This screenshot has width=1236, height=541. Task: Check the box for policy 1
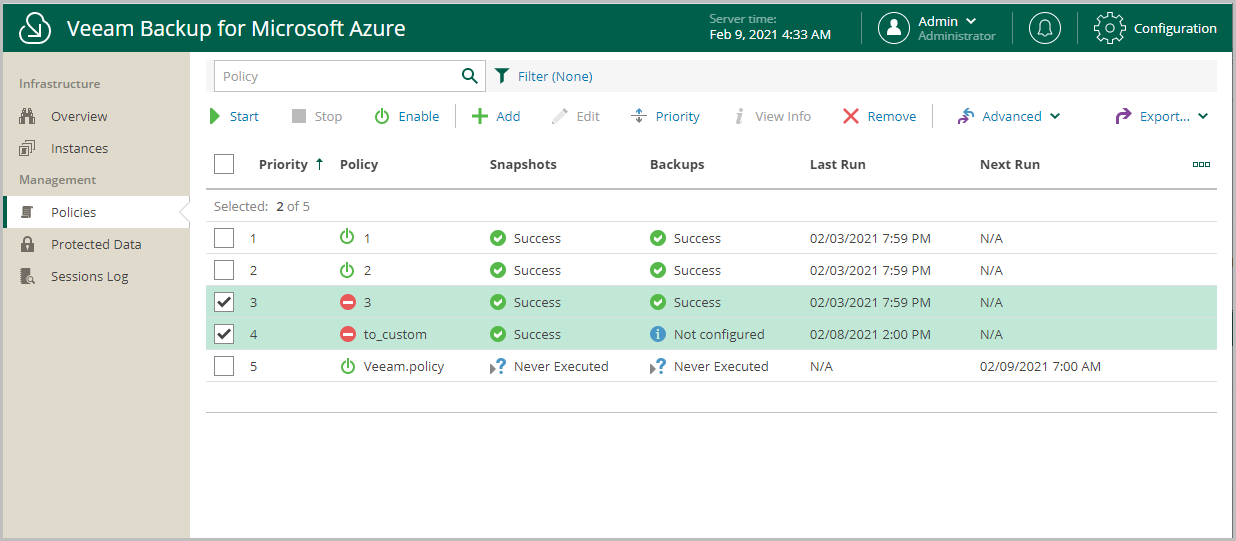click(x=224, y=238)
